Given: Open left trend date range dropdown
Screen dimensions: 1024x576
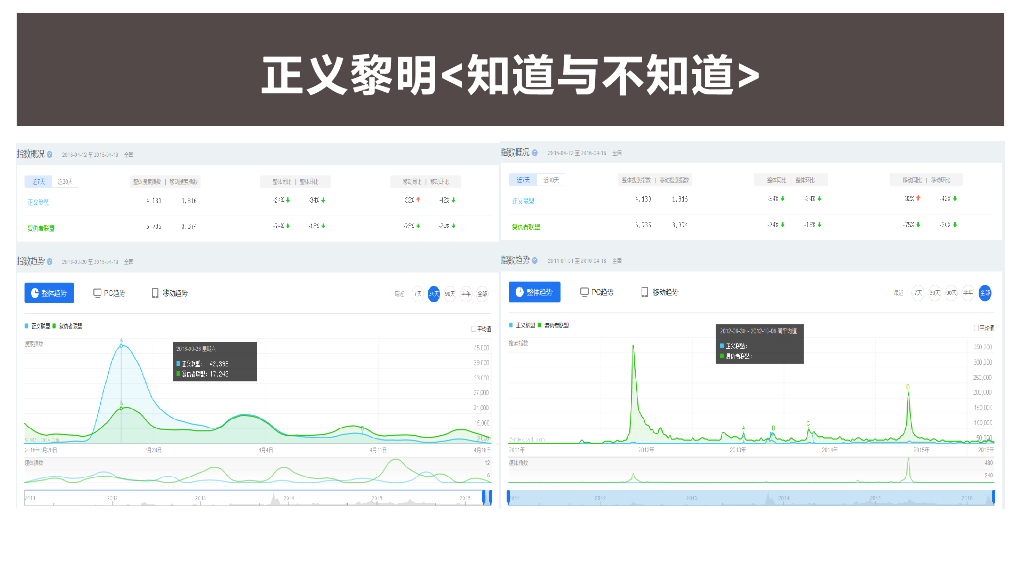Looking at the screenshot, I should (90, 261).
